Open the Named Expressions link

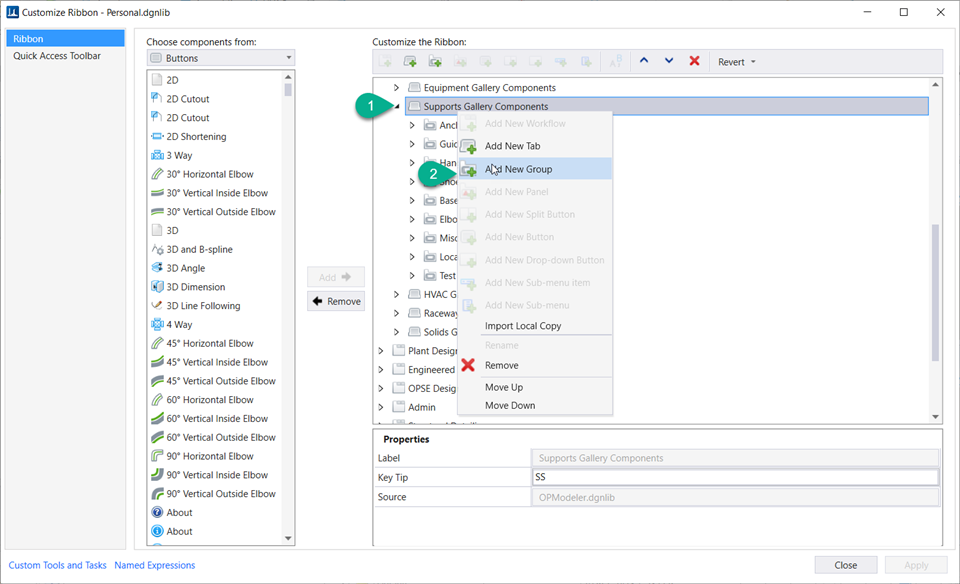coord(154,565)
